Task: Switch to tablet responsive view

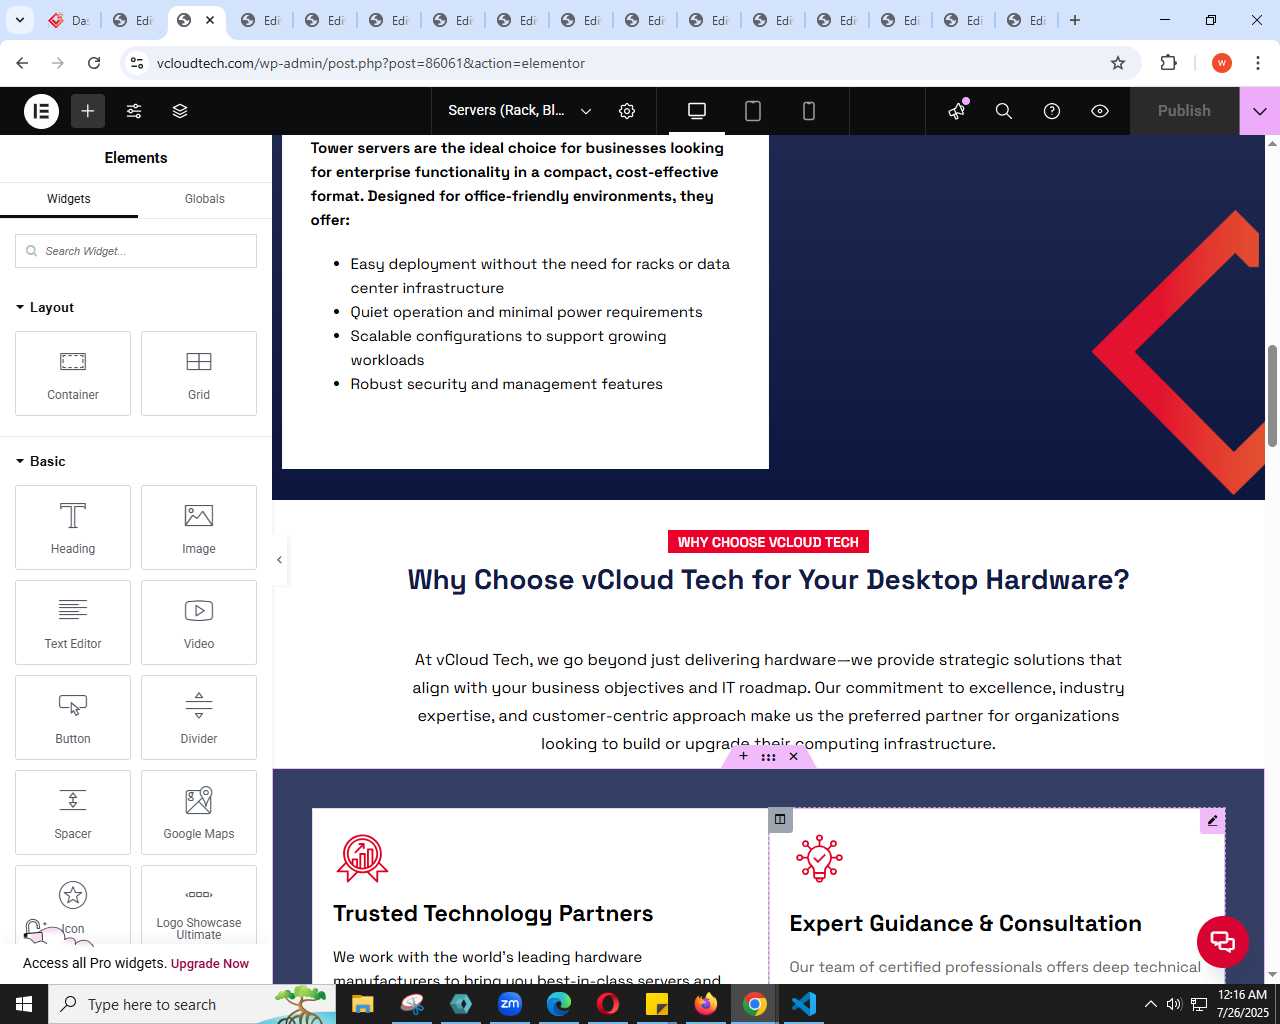Action: [x=753, y=111]
